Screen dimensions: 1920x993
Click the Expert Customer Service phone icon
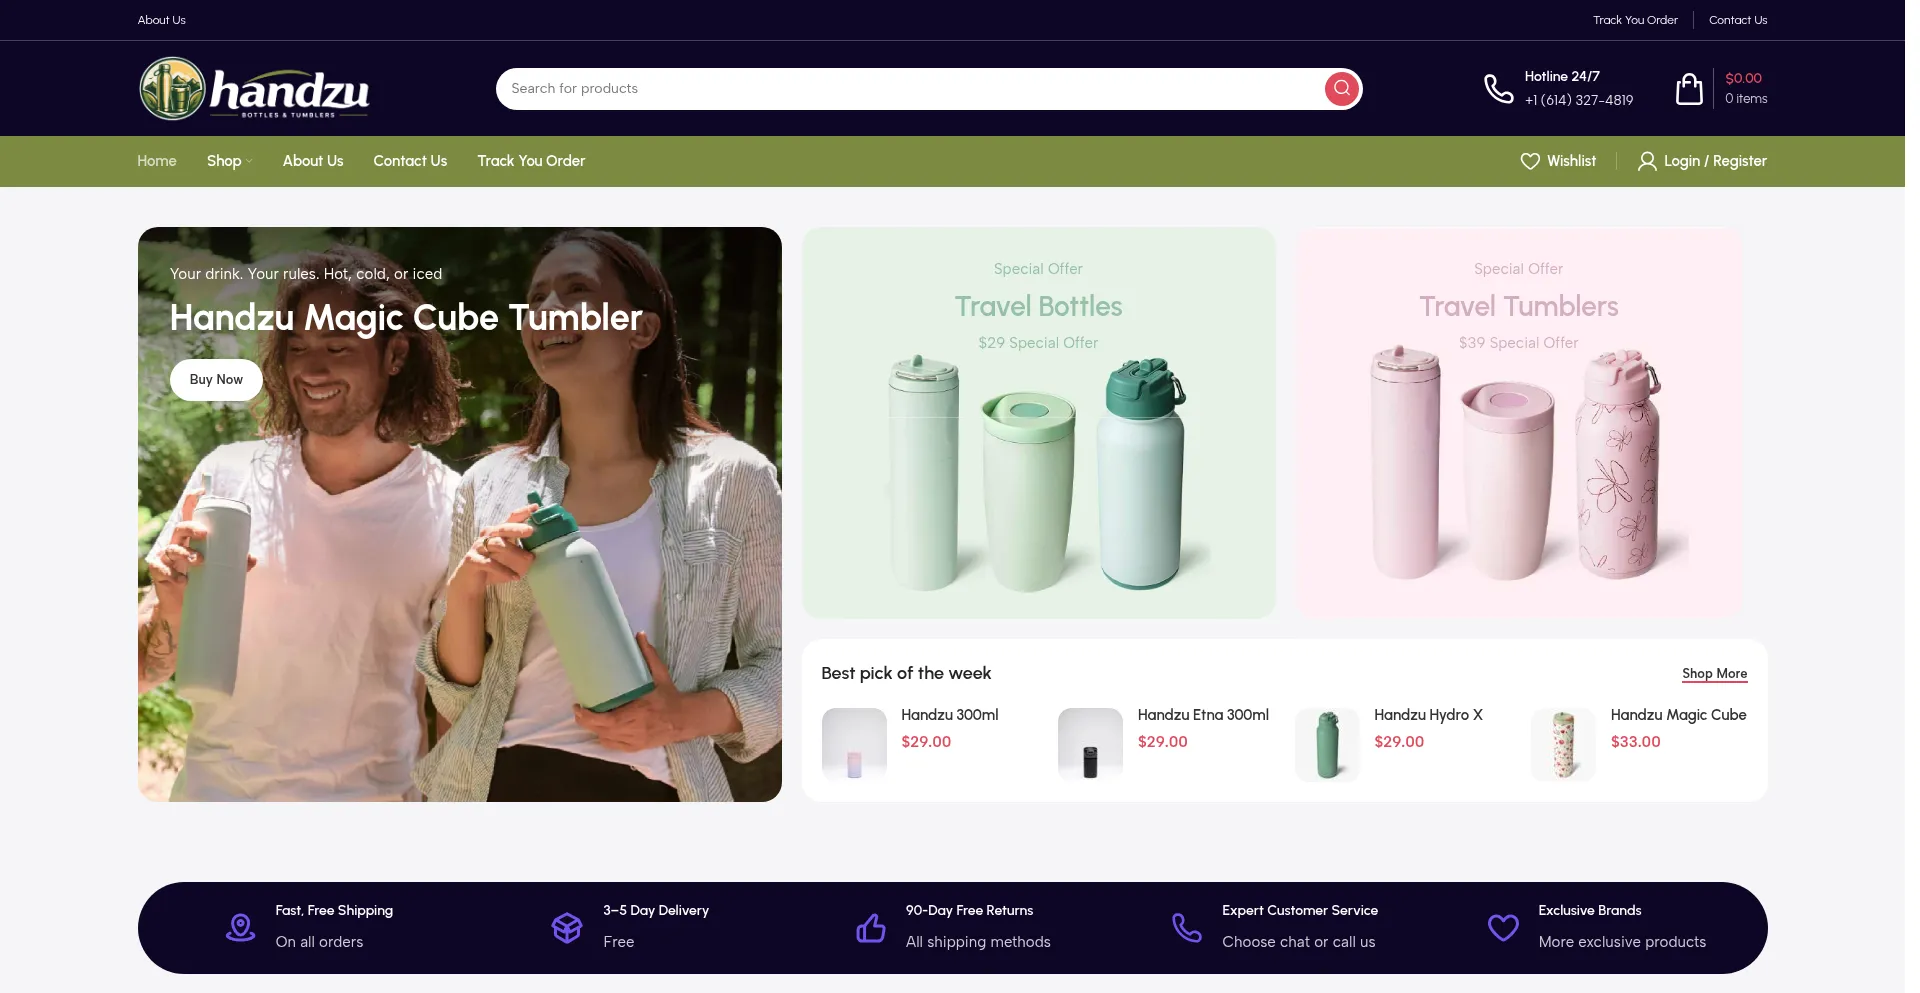click(x=1187, y=927)
